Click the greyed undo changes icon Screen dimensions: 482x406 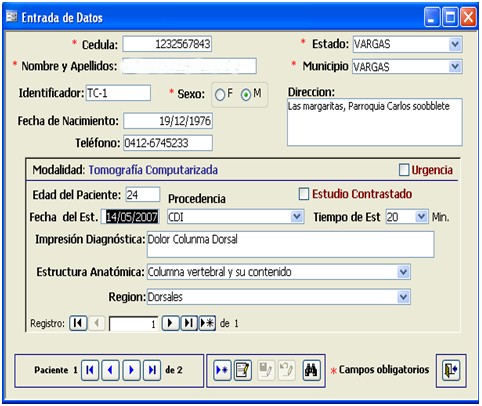(286, 370)
